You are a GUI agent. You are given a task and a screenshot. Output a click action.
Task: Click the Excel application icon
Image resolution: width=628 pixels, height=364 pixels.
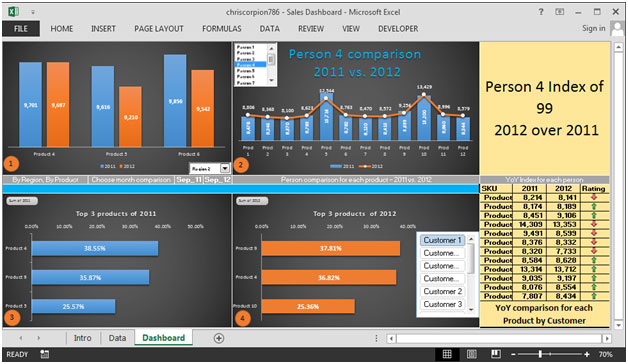[x=14, y=12]
